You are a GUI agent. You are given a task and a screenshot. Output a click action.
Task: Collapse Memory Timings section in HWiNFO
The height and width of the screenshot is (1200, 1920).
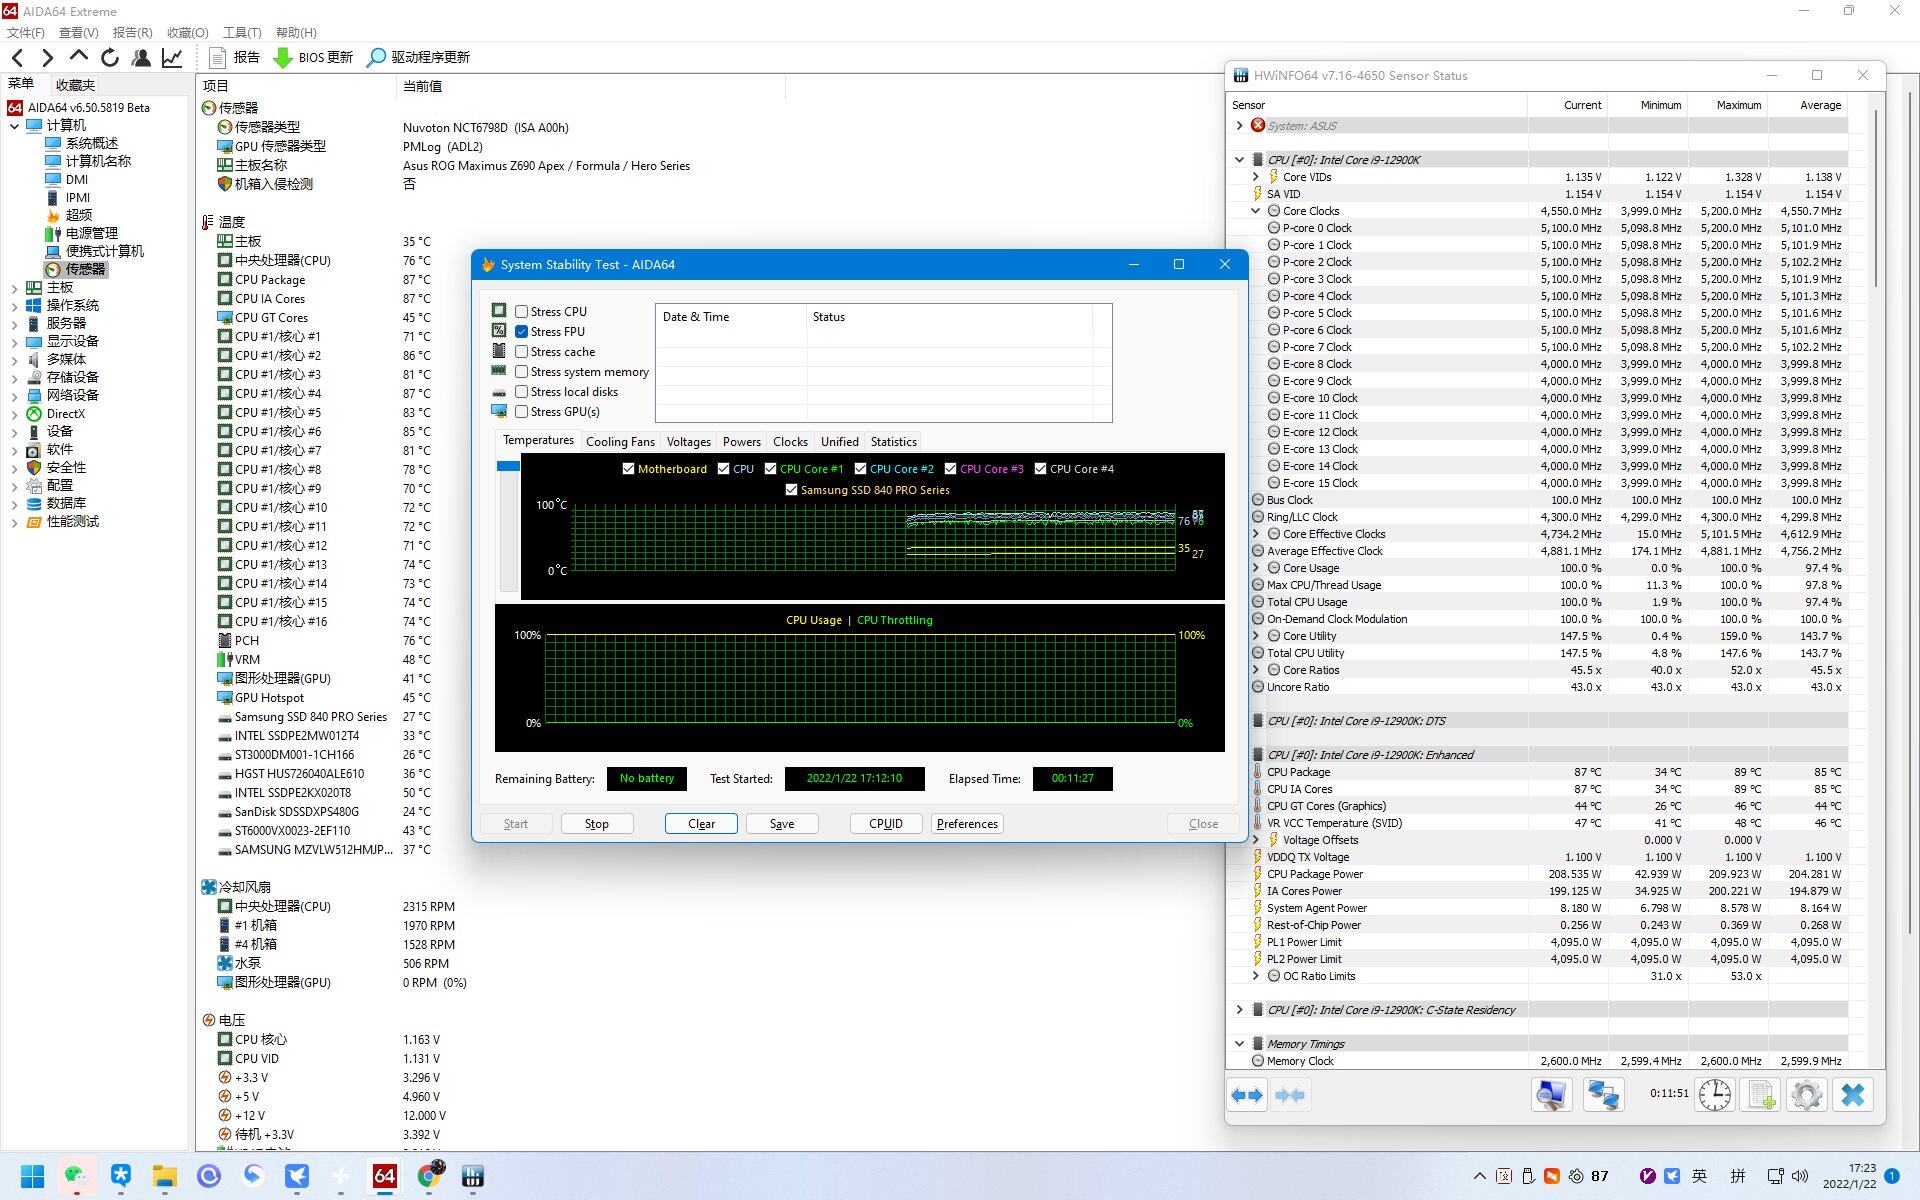(1239, 1044)
